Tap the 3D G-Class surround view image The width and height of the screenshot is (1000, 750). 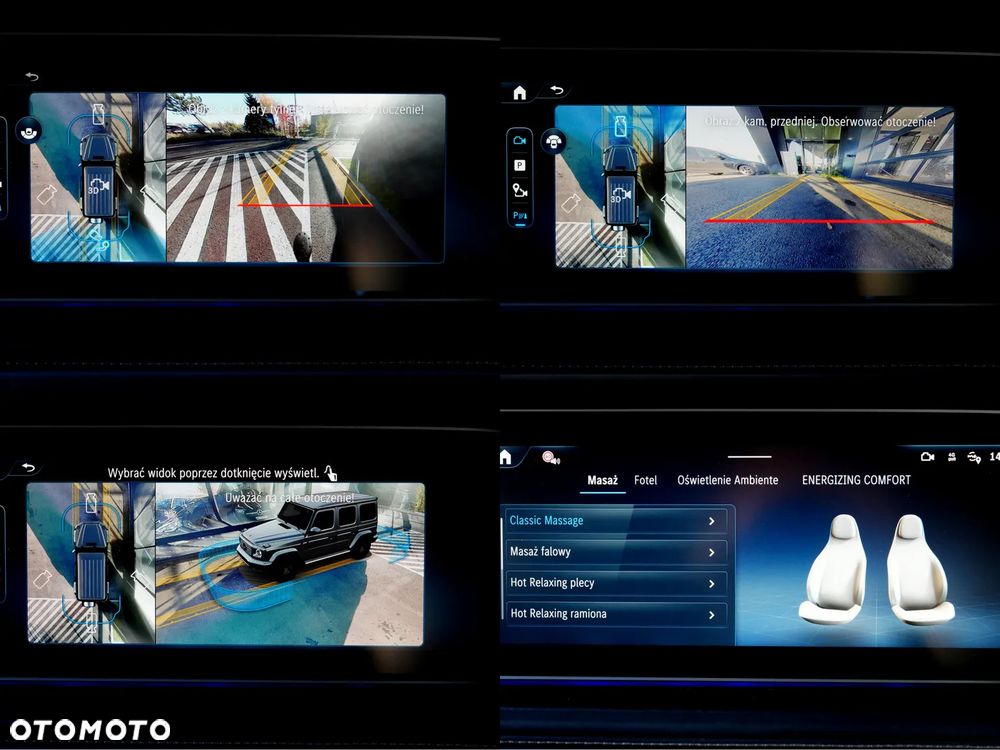coord(290,564)
